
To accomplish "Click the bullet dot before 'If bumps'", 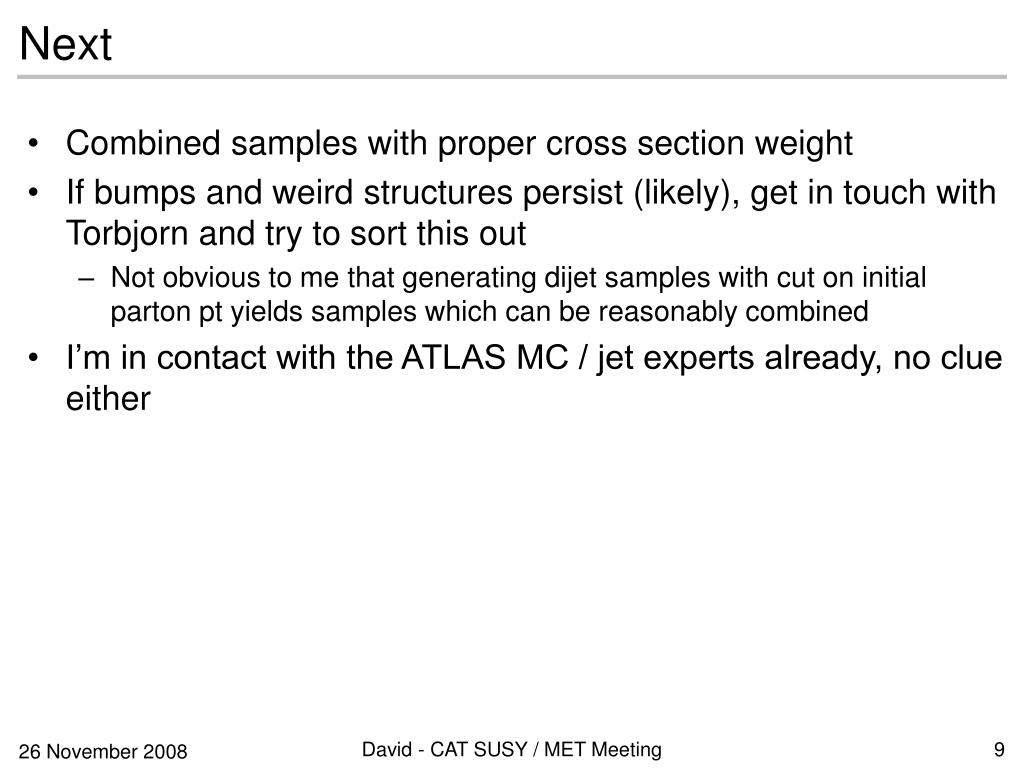I will coord(34,193).
